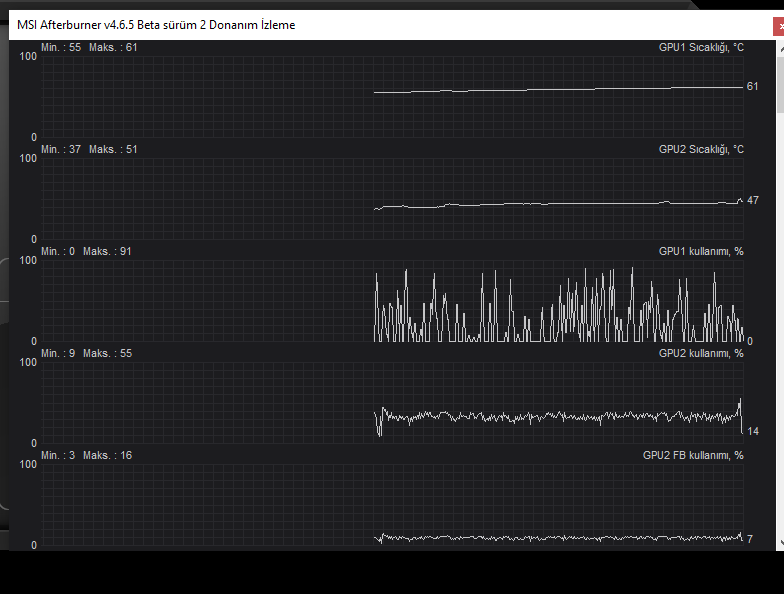
Task: Click the GPU2 FB usage graph plot line
Action: [558, 538]
